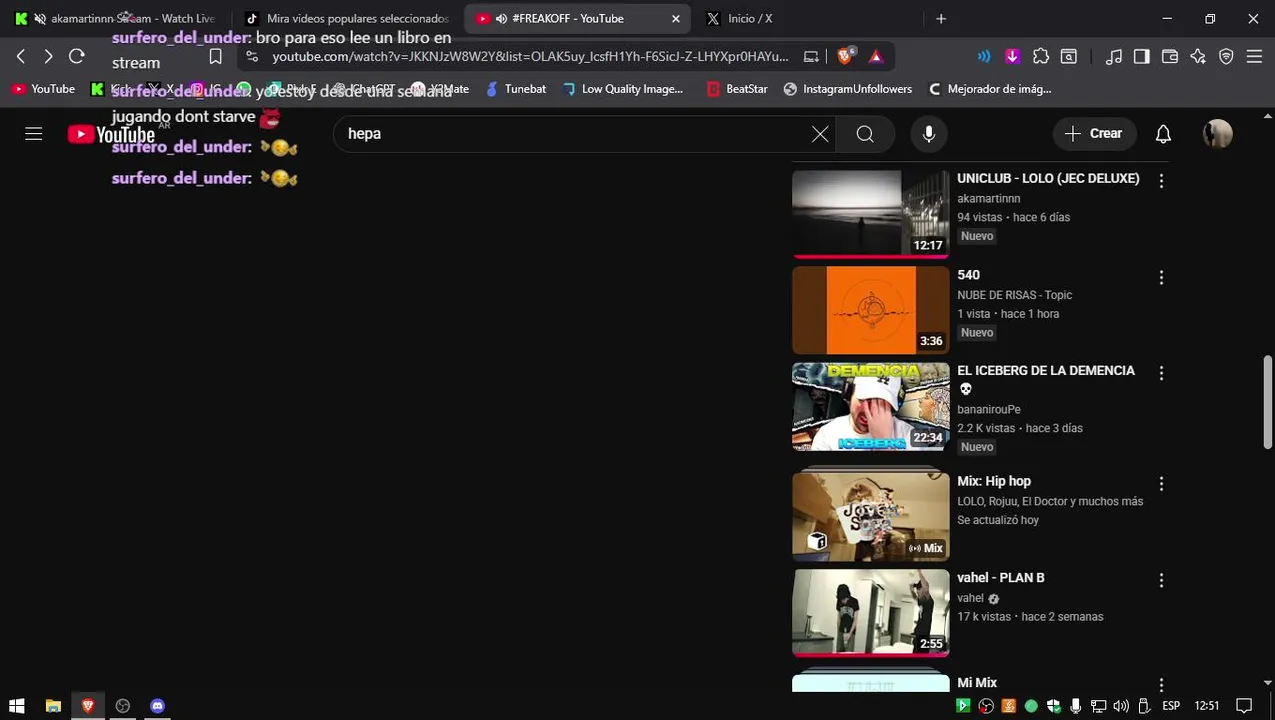1275x720 pixels.
Task: Go forward with the browser forward arrow
Action: coord(48,57)
